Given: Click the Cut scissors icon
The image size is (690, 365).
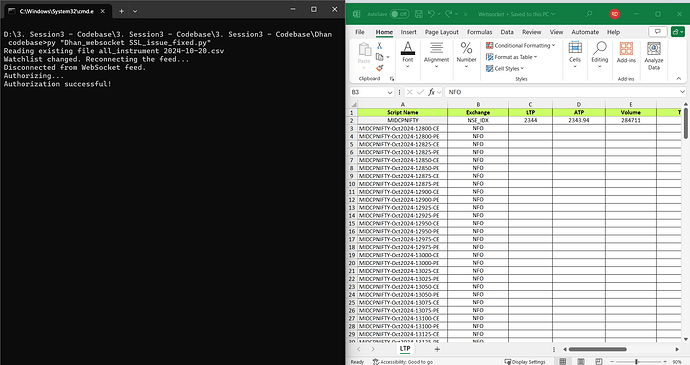Looking at the screenshot, I should click(x=379, y=45).
